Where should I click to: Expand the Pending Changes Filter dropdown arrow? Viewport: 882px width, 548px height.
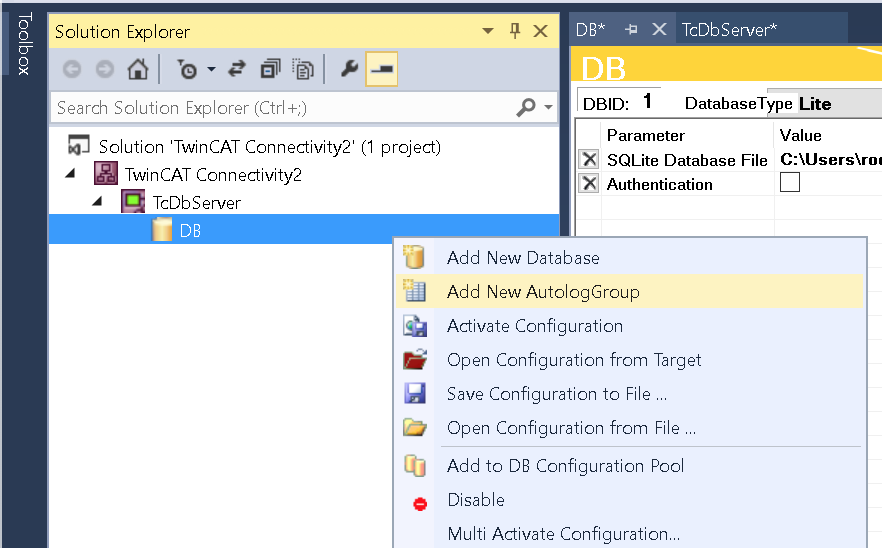[x=211, y=69]
